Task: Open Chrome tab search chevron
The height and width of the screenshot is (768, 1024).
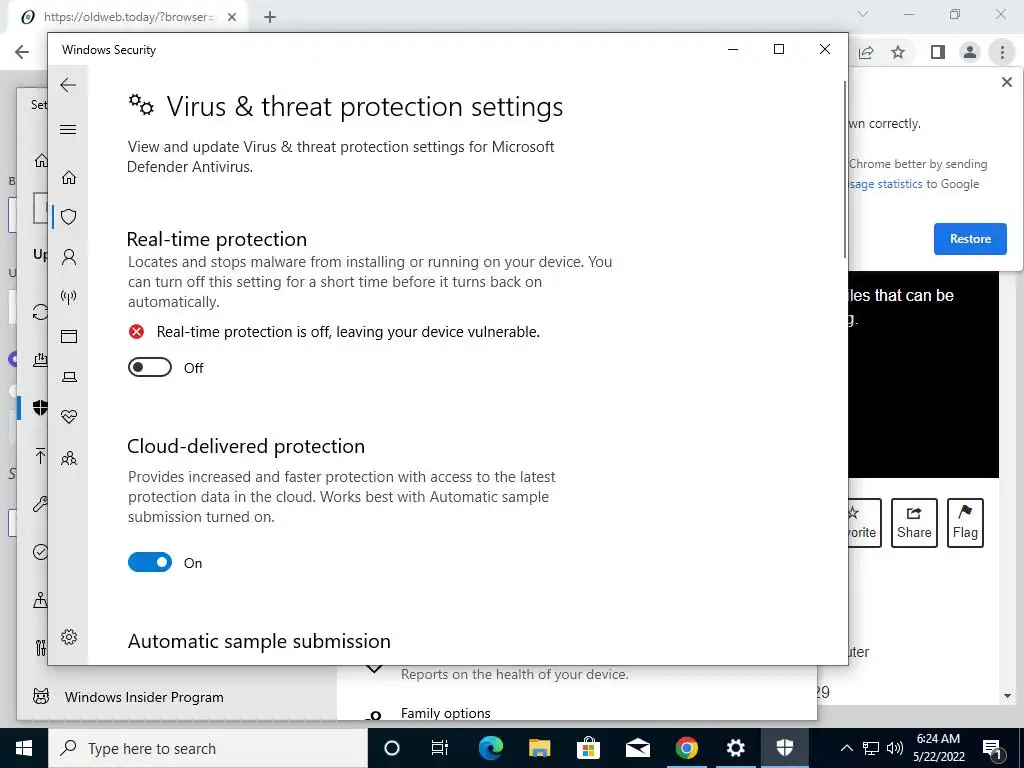Action: tap(863, 14)
